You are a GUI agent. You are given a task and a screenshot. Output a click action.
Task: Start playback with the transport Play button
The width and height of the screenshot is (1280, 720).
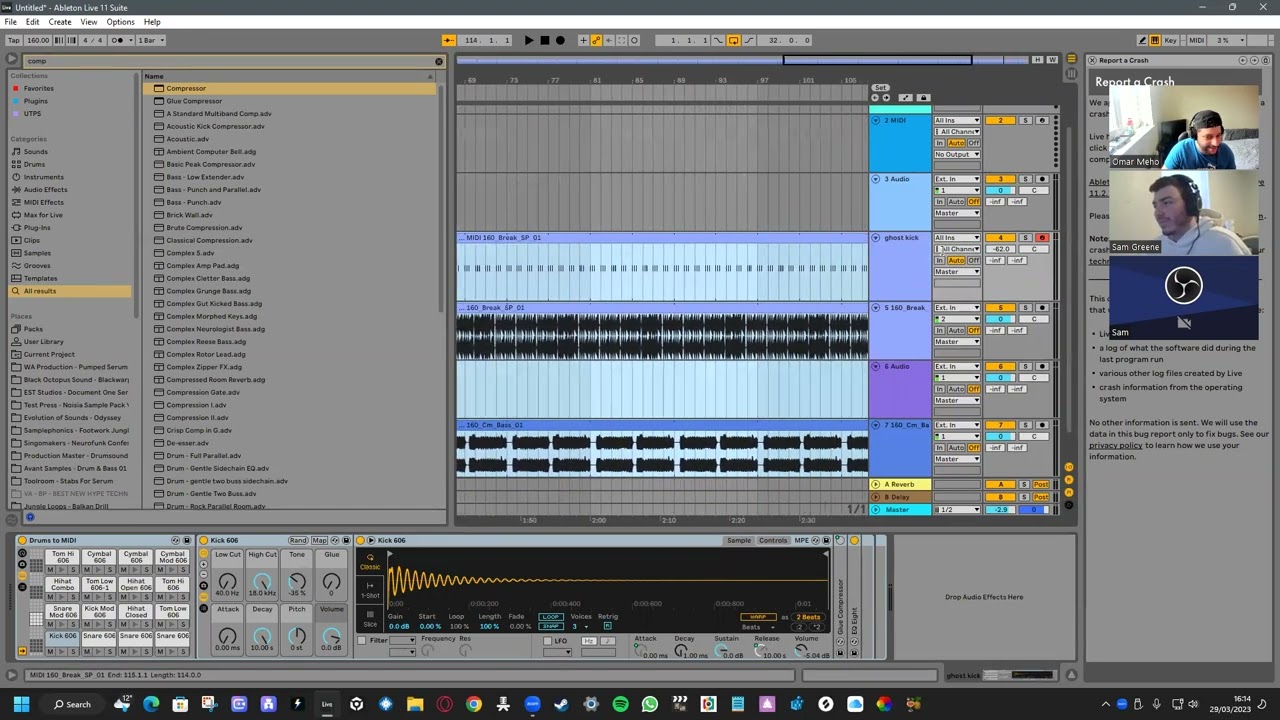[x=529, y=40]
